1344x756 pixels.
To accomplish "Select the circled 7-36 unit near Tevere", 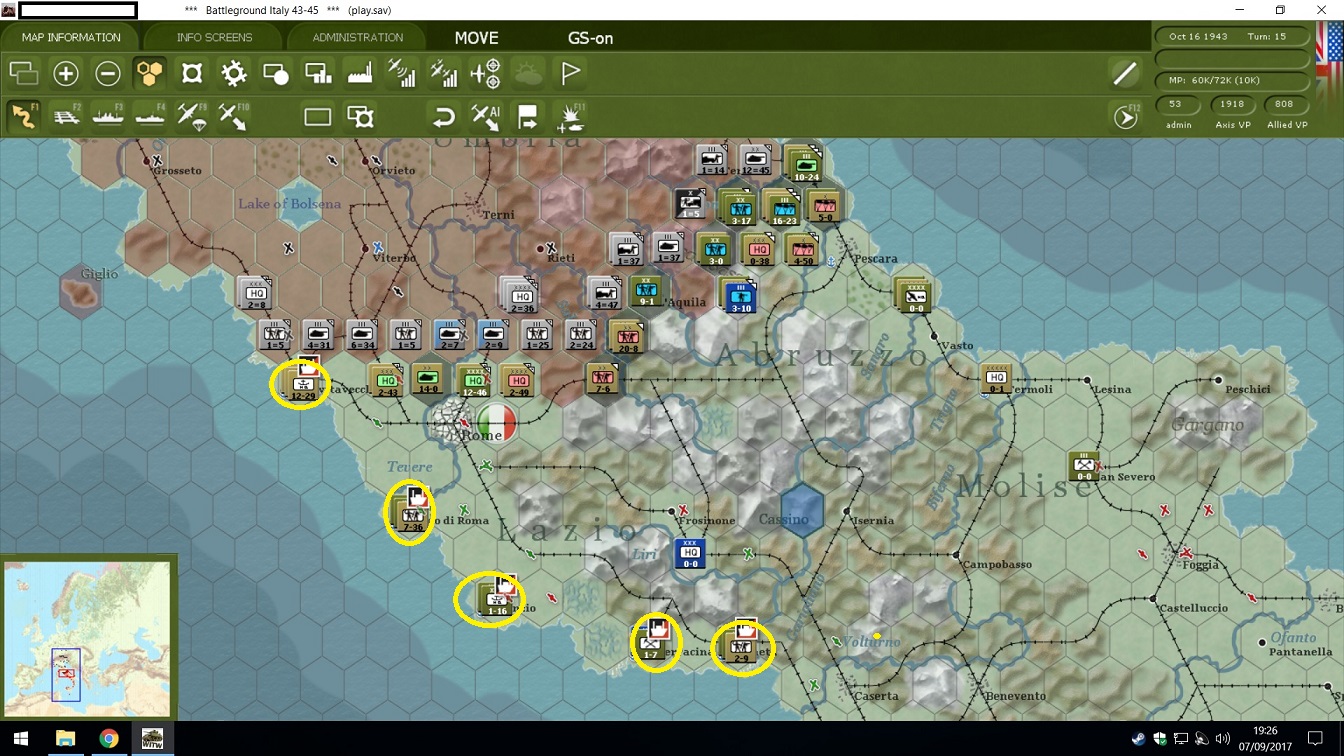I will click(x=412, y=515).
